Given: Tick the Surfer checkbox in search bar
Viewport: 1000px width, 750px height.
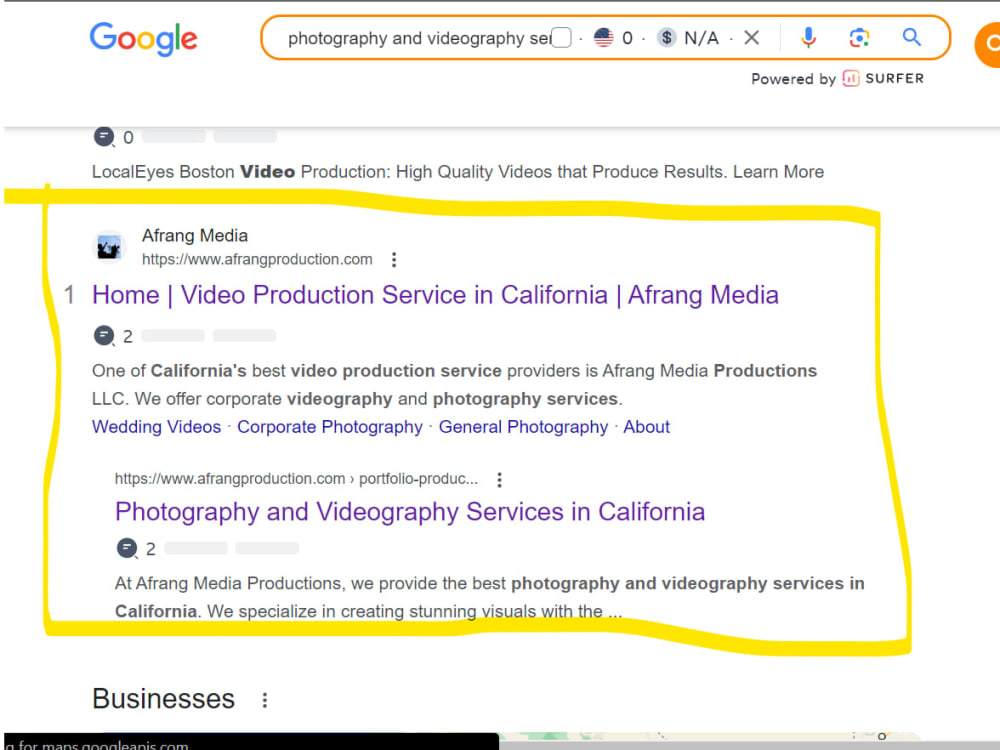Looking at the screenshot, I should coord(561,38).
